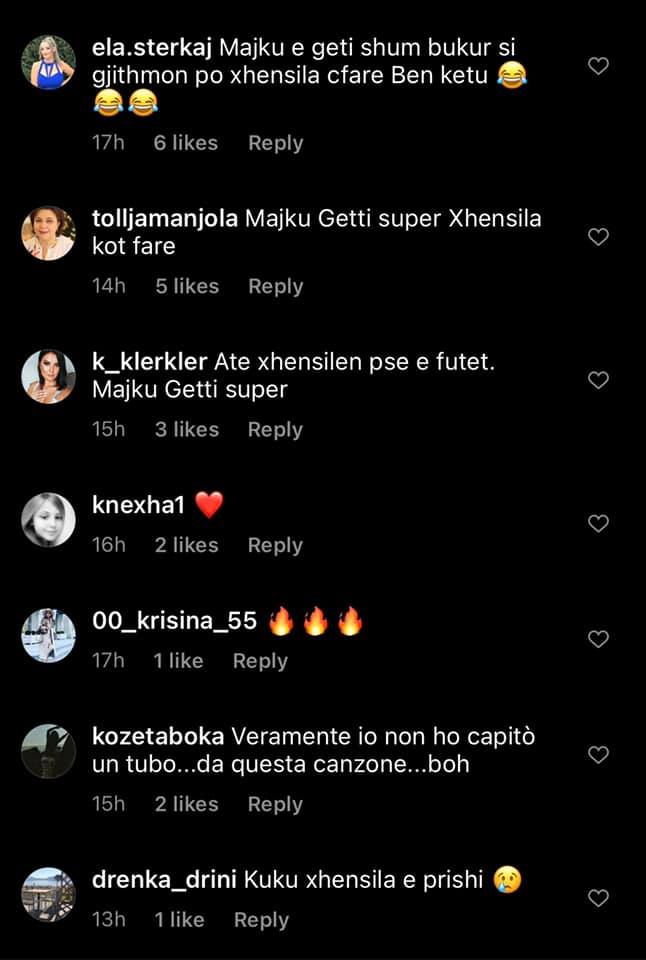View the 6 likes on ela.sterkaj's comment
This screenshot has height=960, width=646.
point(185,143)
